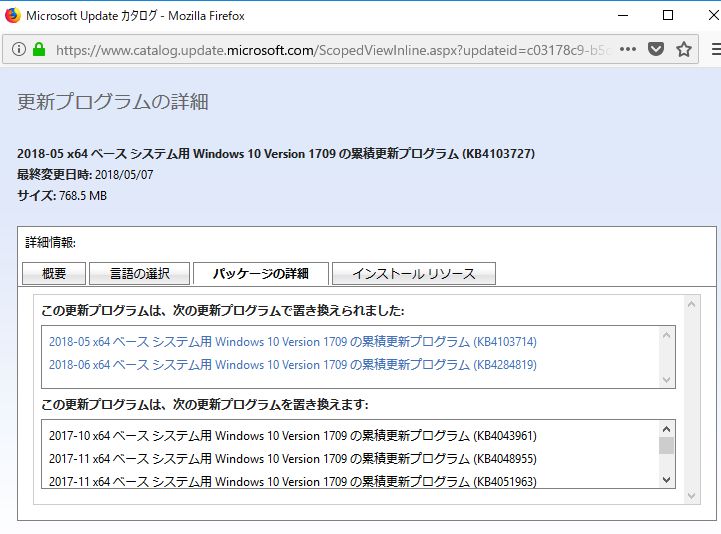Click the 更新プログラムの詳細 heading
Screen dimensions: 721x534
coord(113,102)
